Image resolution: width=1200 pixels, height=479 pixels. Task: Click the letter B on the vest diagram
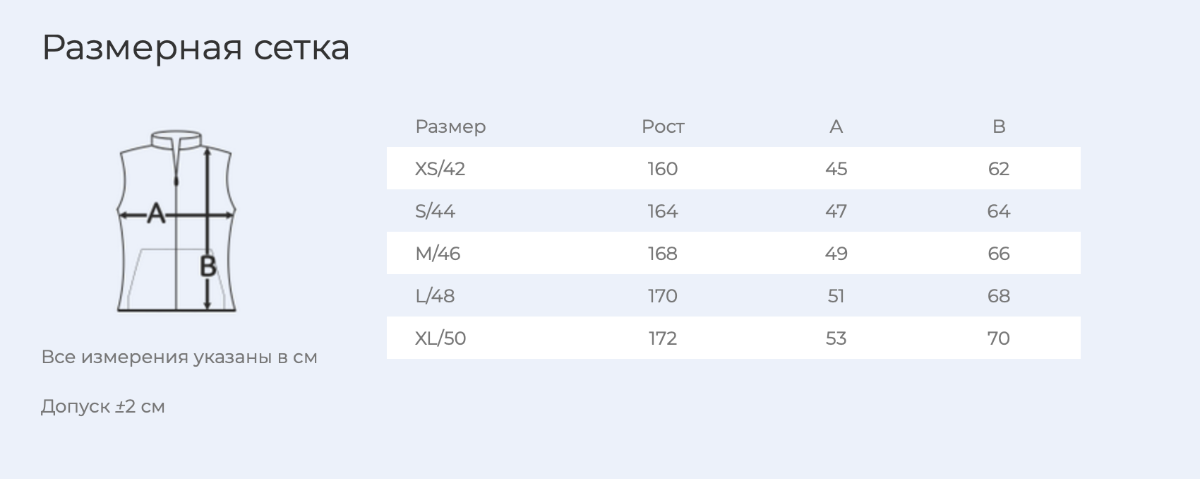pyautogui.click(x=208, y=266)
